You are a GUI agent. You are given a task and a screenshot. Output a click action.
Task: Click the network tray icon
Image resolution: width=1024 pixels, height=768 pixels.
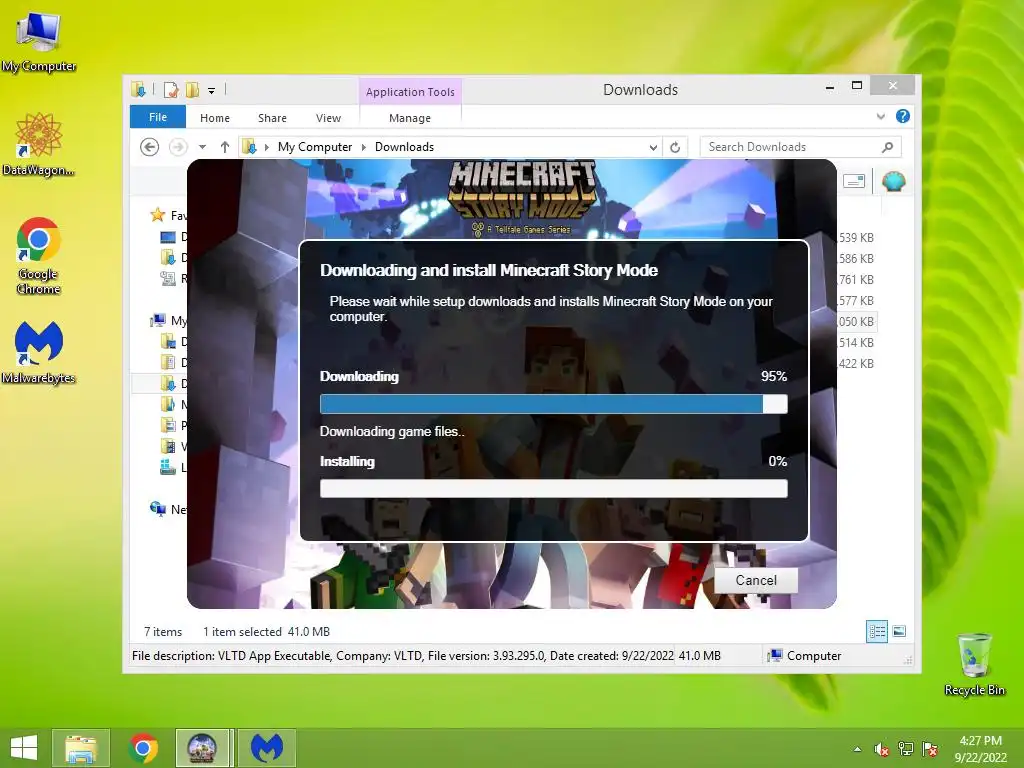[905, 749]
